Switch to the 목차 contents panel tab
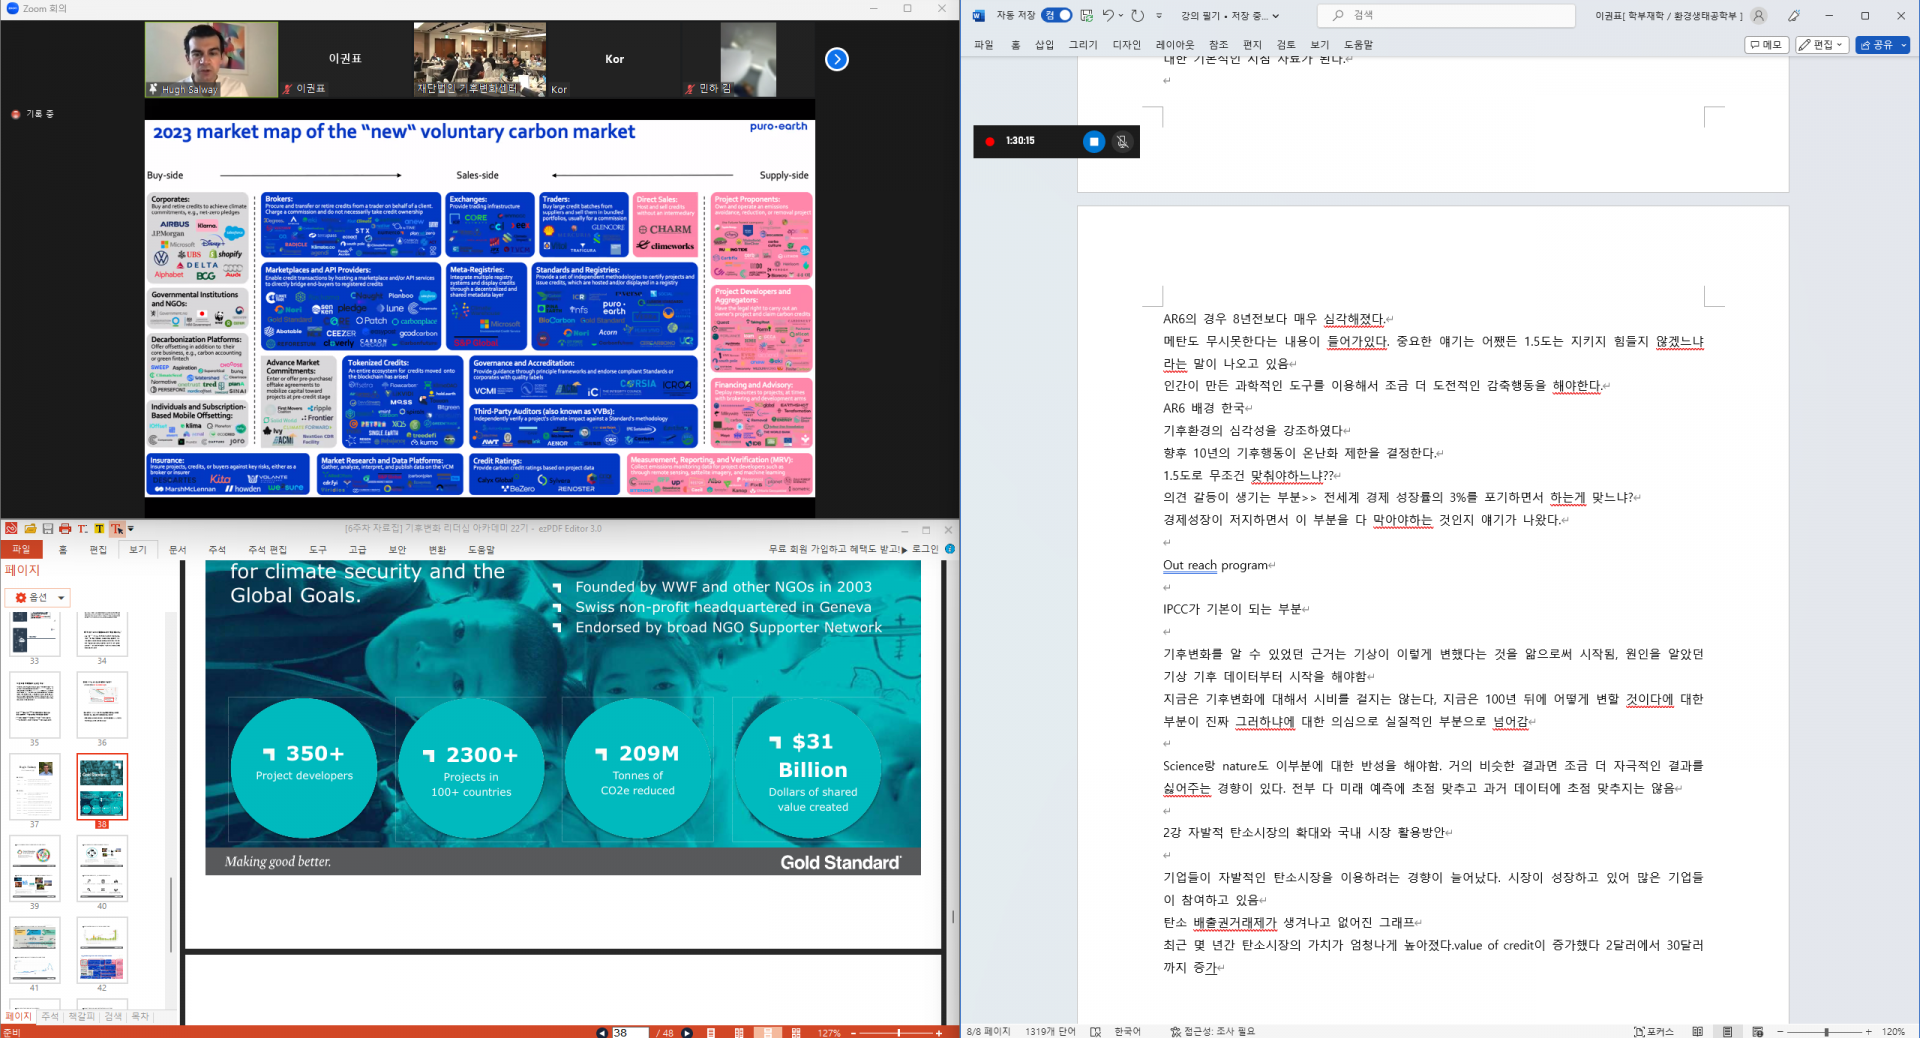 pos(140,1016)
